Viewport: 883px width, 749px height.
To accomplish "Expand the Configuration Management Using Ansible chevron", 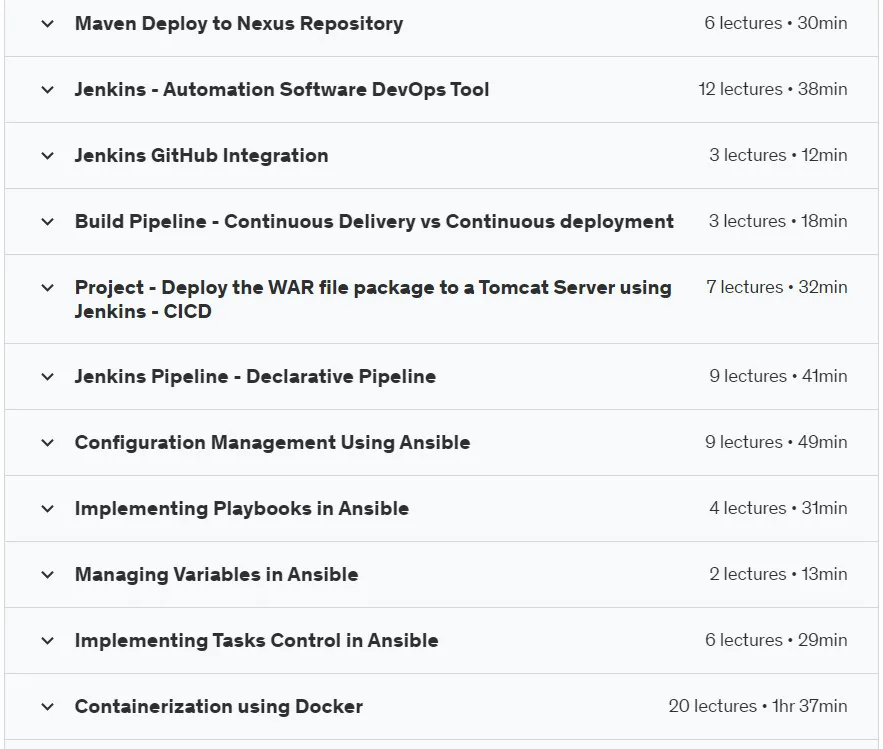I will [x=48, y=443].
